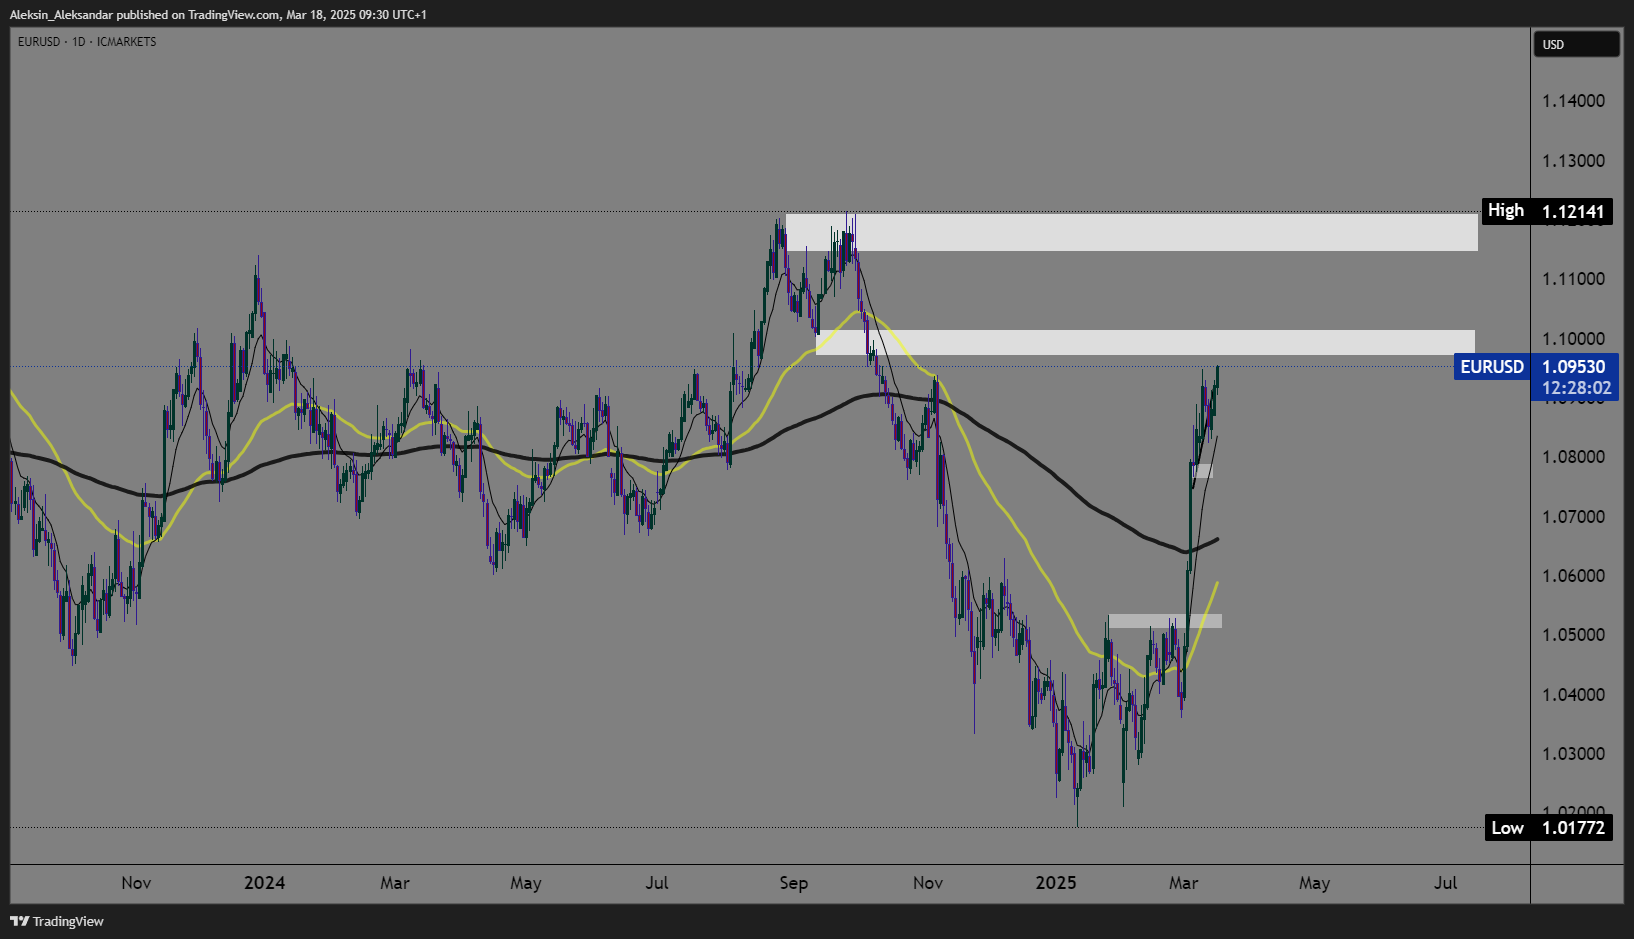Screen dimensions: 1634x939
Task: Click the EURUSD 1.09530 current price label
Action: [x=1535, y=367]
